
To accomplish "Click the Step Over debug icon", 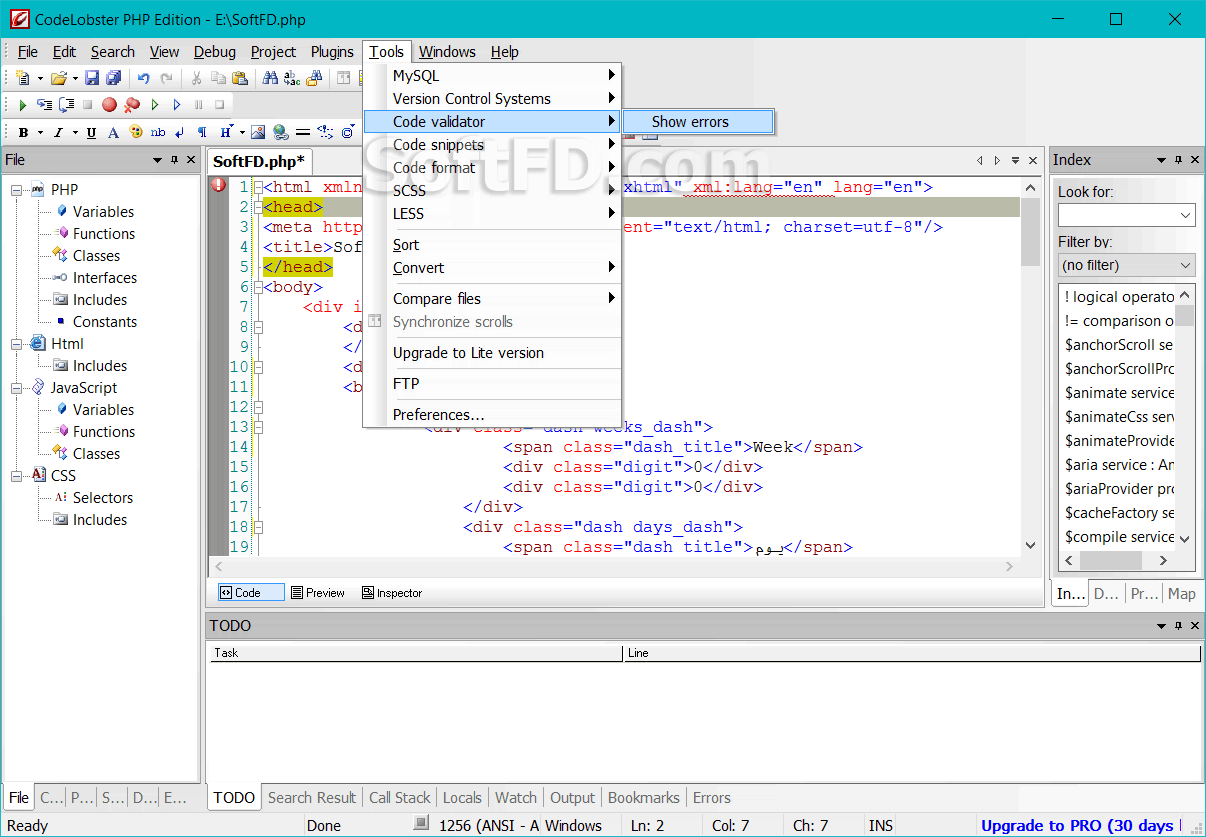I will [x=66, y=104].
